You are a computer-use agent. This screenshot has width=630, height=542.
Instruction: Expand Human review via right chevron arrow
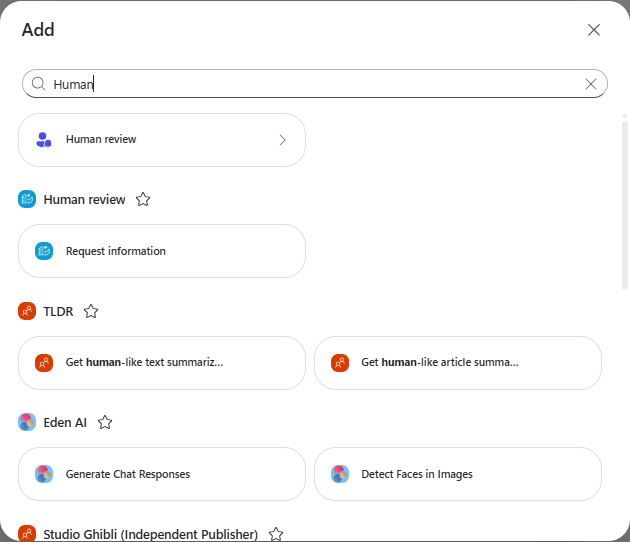tap(282, 140)
